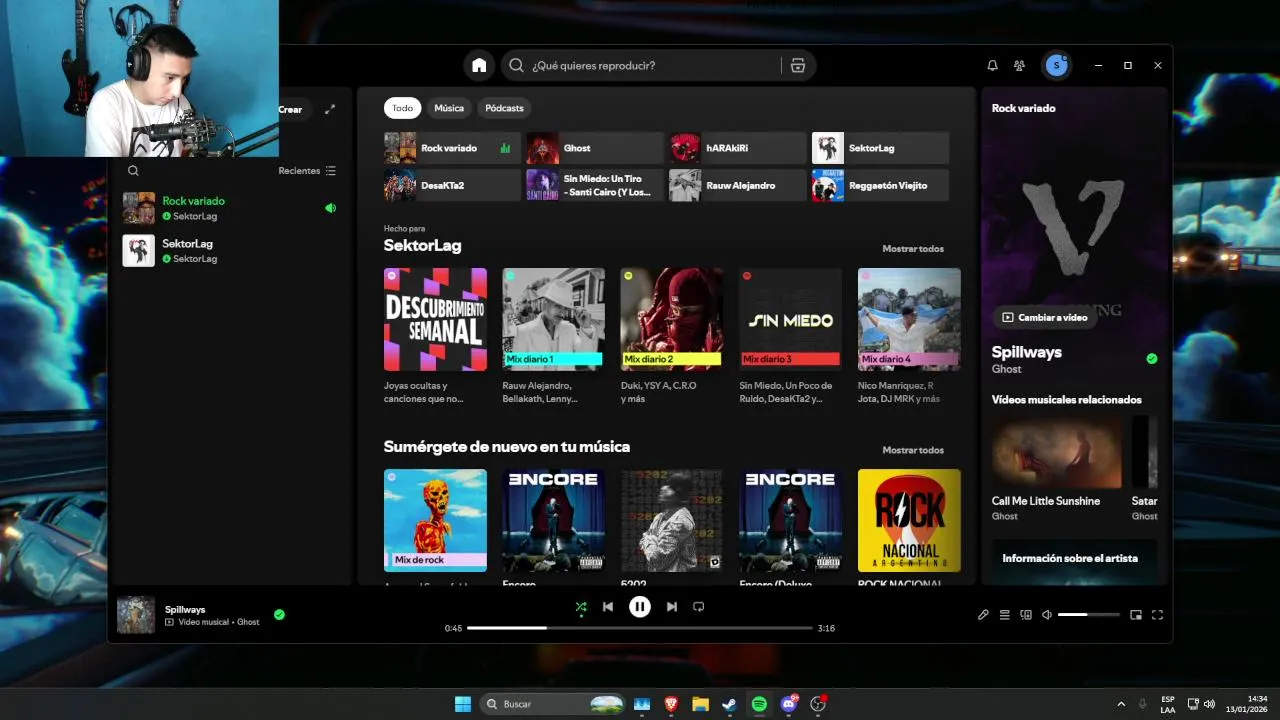Go to Spotify Home via house icon

pos(479,65)
